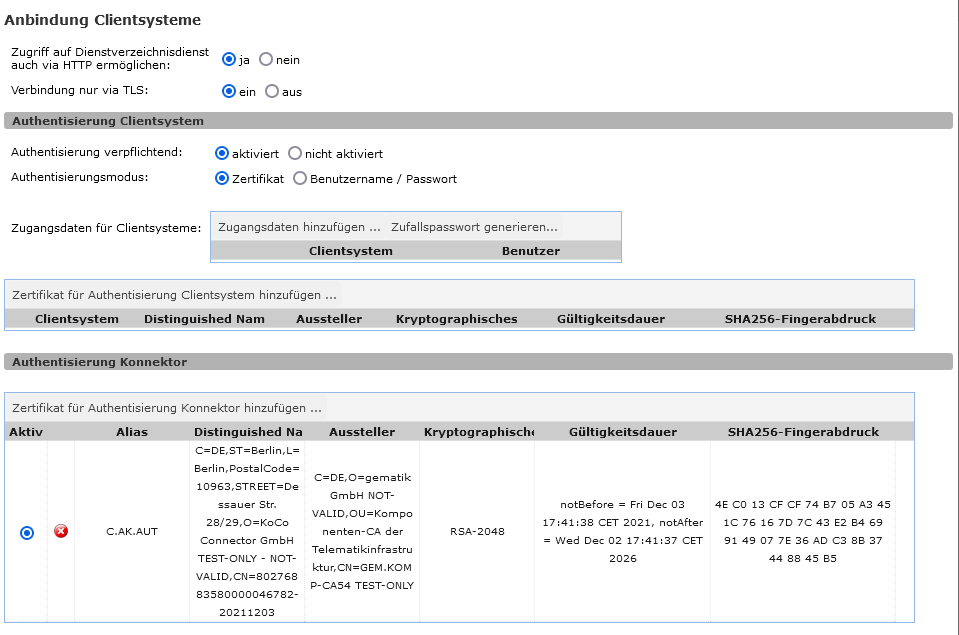Click 'Zugangsdaten hinzufügen ...' button
Screen dimensions: 959x635
(x=299, y=227)
